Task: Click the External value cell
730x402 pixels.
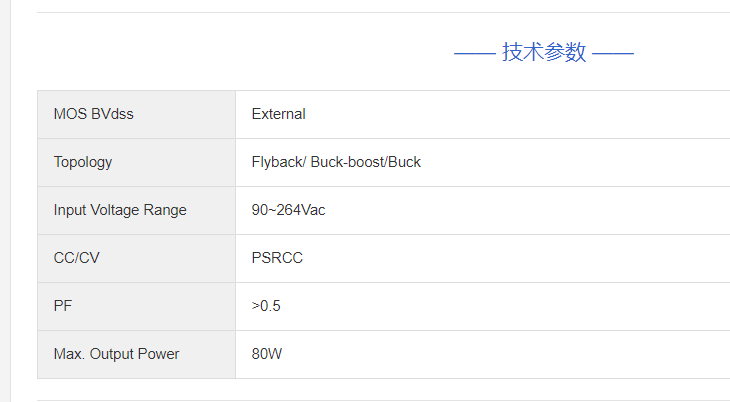Action: pos(278,114)
